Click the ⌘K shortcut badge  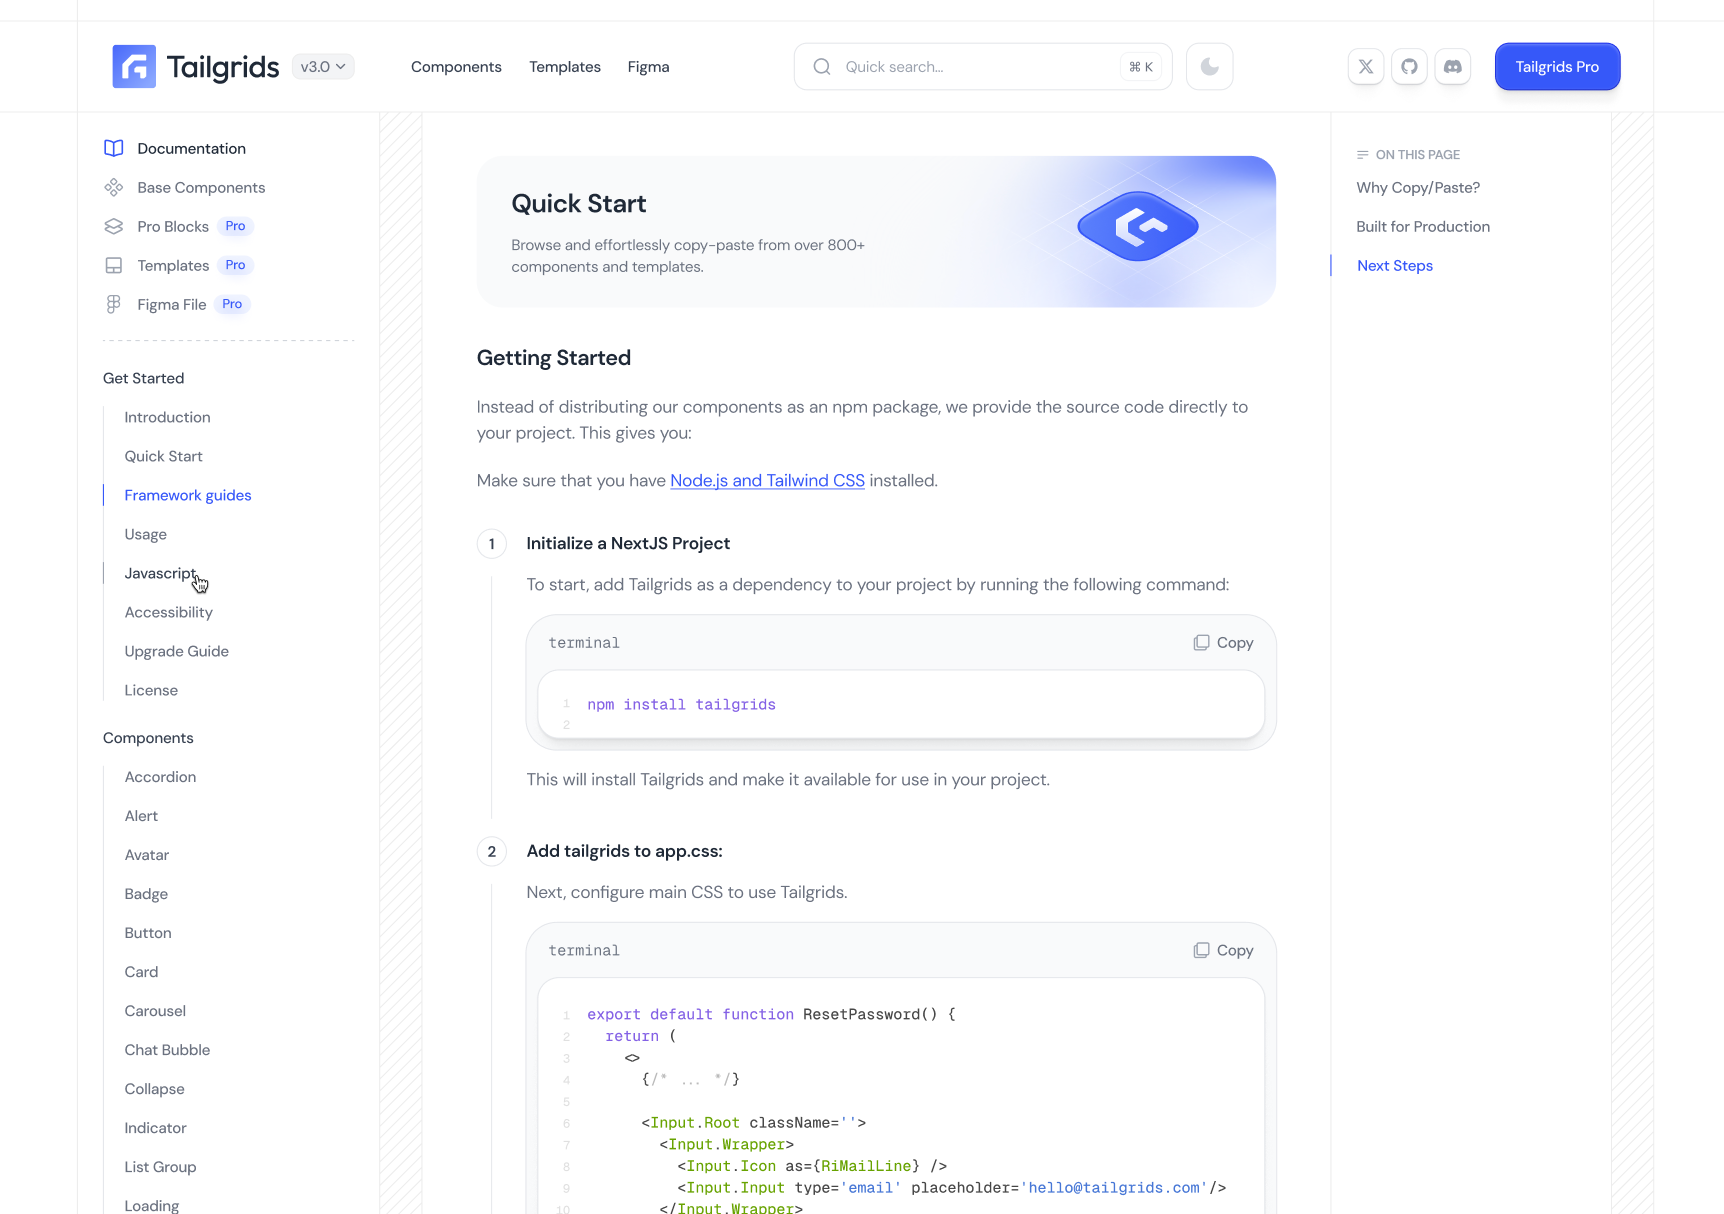(1141, 66)
